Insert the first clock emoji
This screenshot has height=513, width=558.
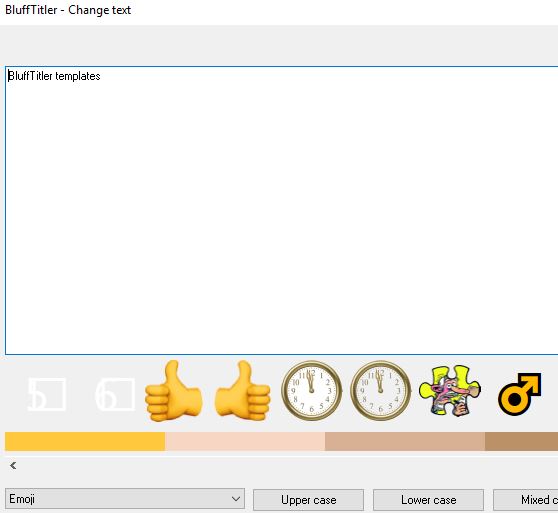point(312,391)
